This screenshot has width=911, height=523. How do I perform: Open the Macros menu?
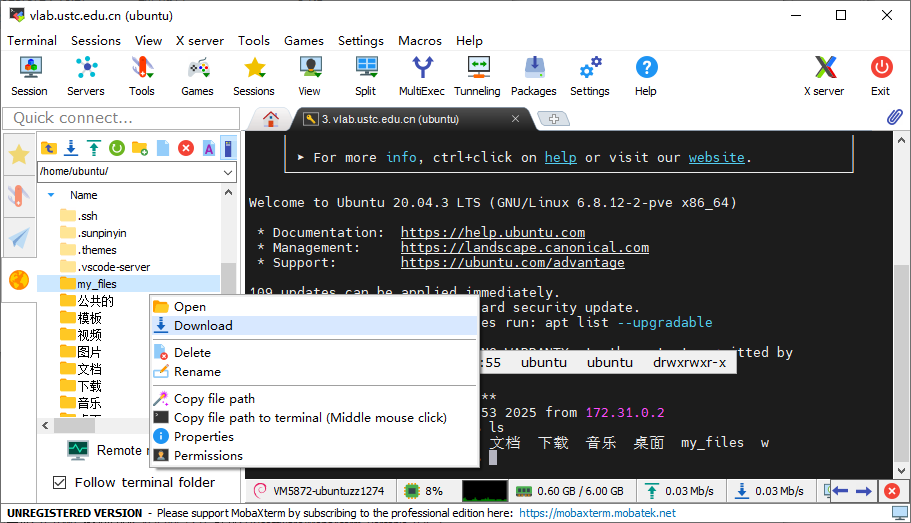tap(419, 41)
